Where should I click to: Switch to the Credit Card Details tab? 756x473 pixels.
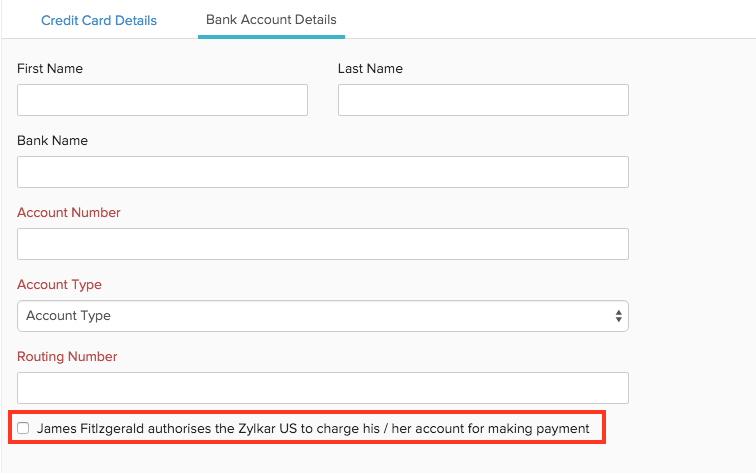(x=99, y=20)
